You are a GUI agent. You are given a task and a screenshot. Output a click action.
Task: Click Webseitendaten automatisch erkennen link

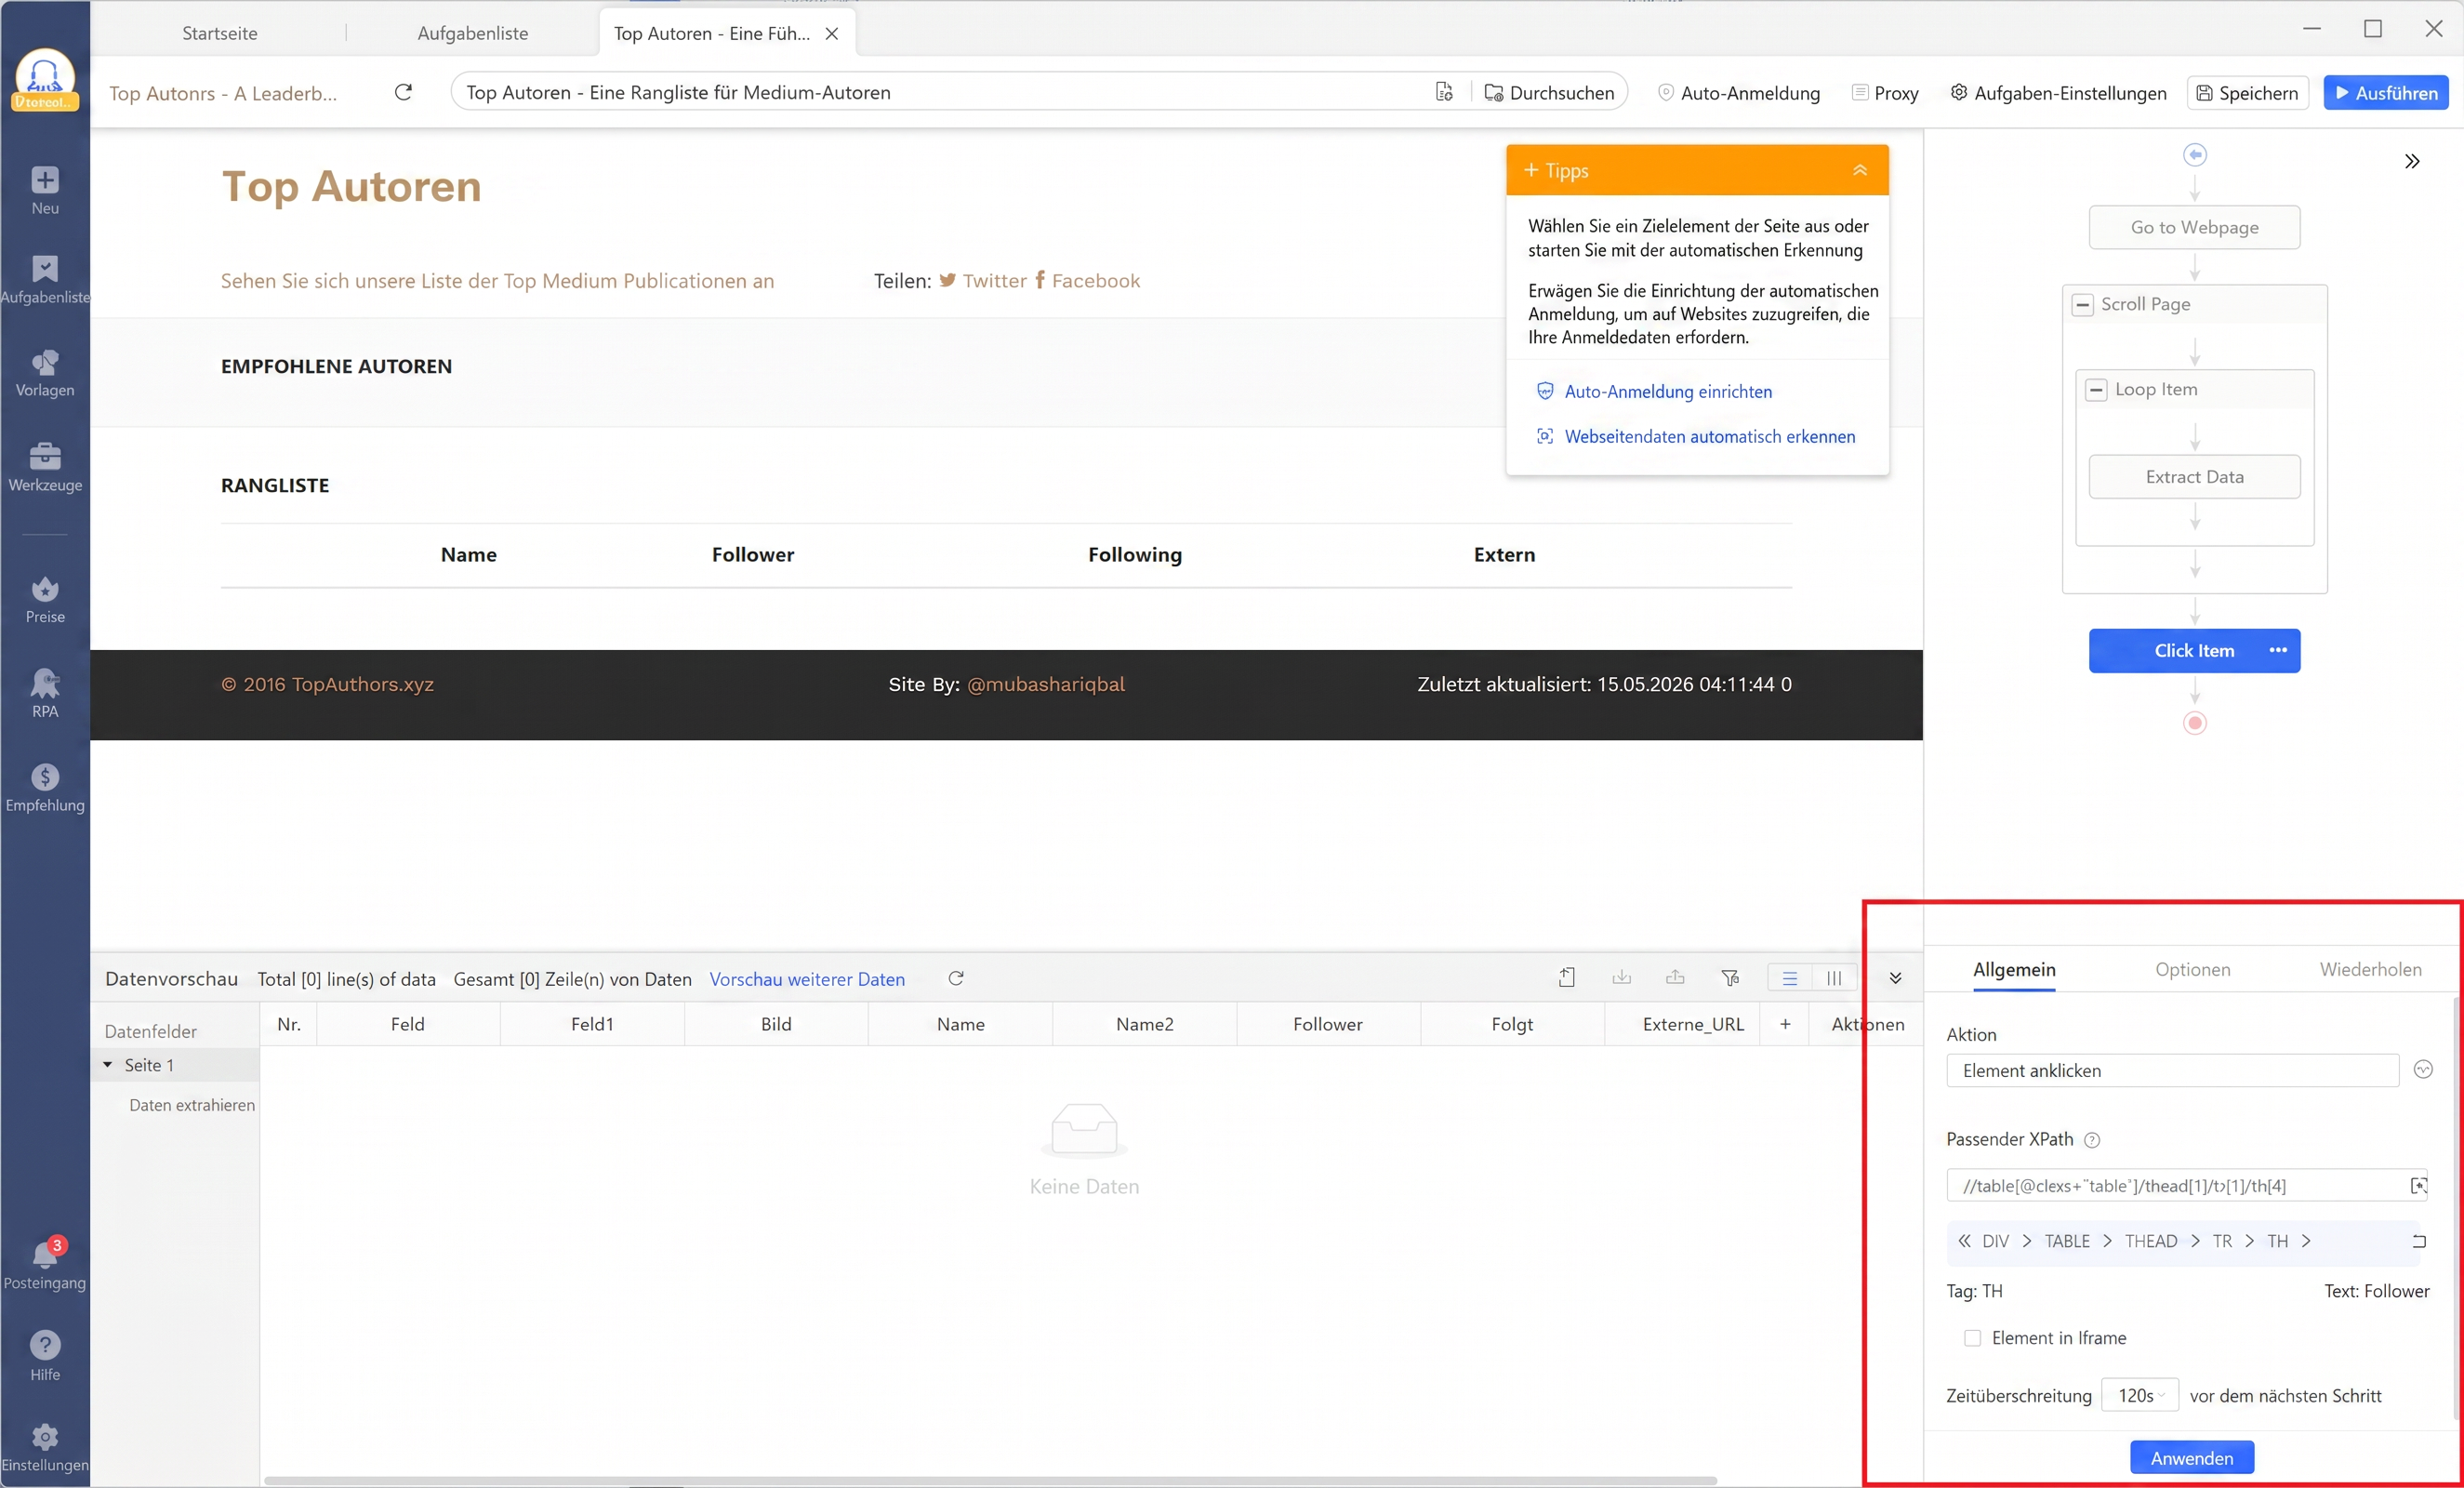(x=1696, y=436)
